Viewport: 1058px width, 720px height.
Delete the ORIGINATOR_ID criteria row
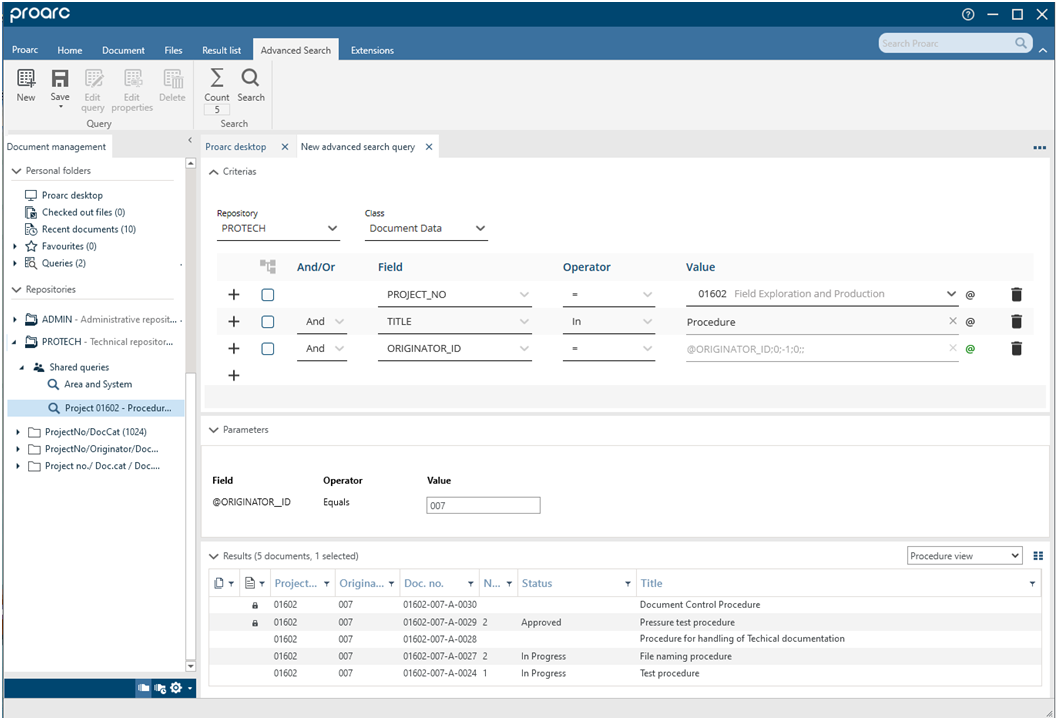1017,348
